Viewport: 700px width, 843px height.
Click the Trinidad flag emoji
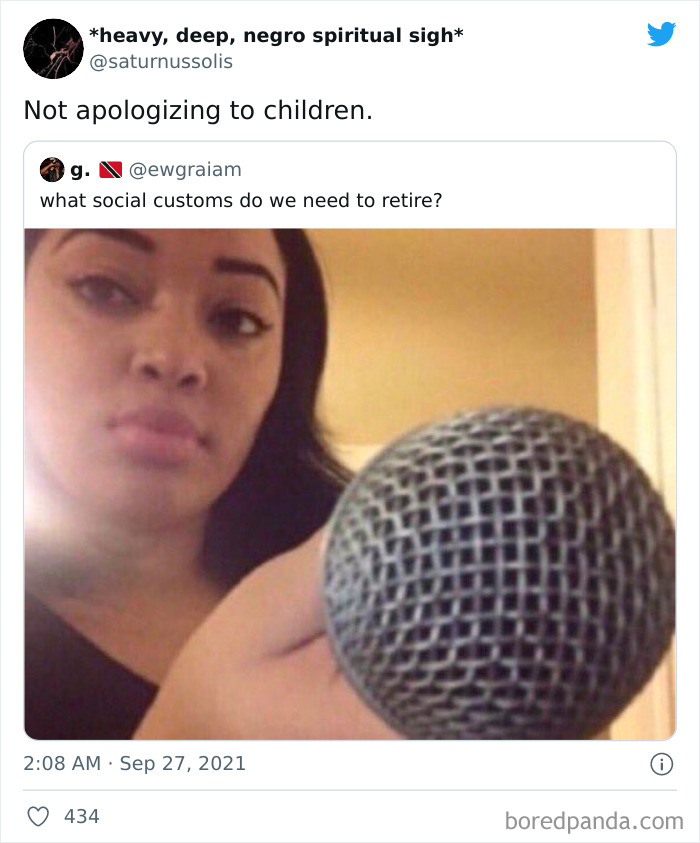(111, 170)
